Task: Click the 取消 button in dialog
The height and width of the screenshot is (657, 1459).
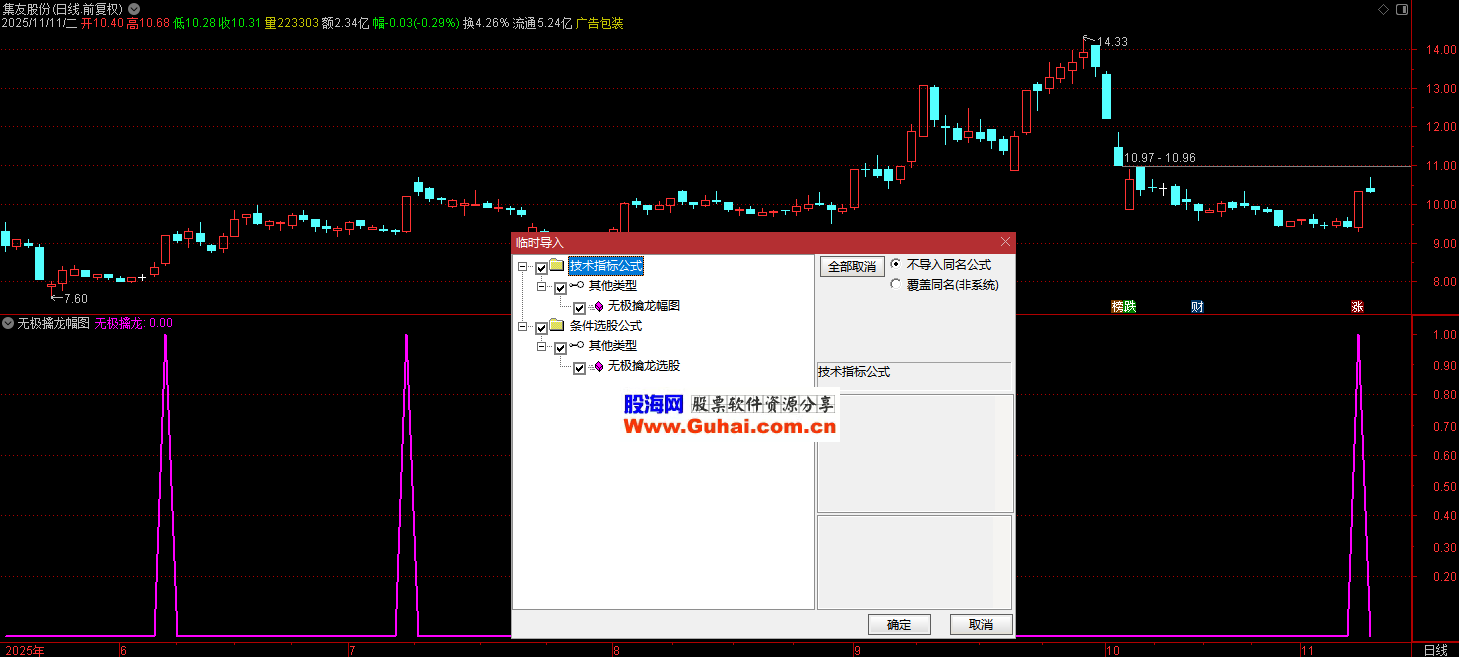Action: [x=981, y=624]
